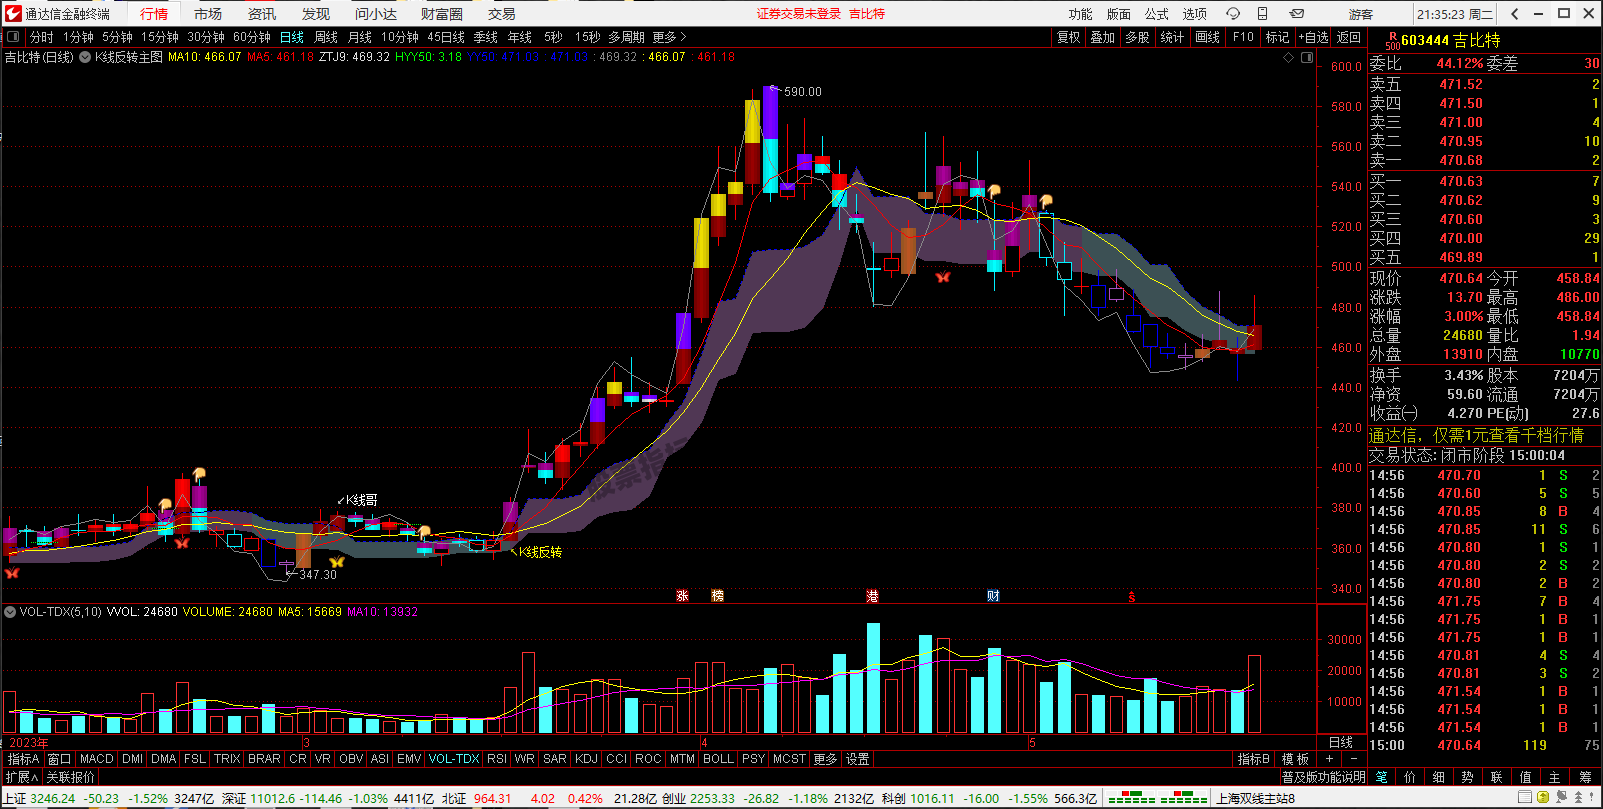Click the R 500 marker beside the stock code
1603x809 pixels.
1392,40
